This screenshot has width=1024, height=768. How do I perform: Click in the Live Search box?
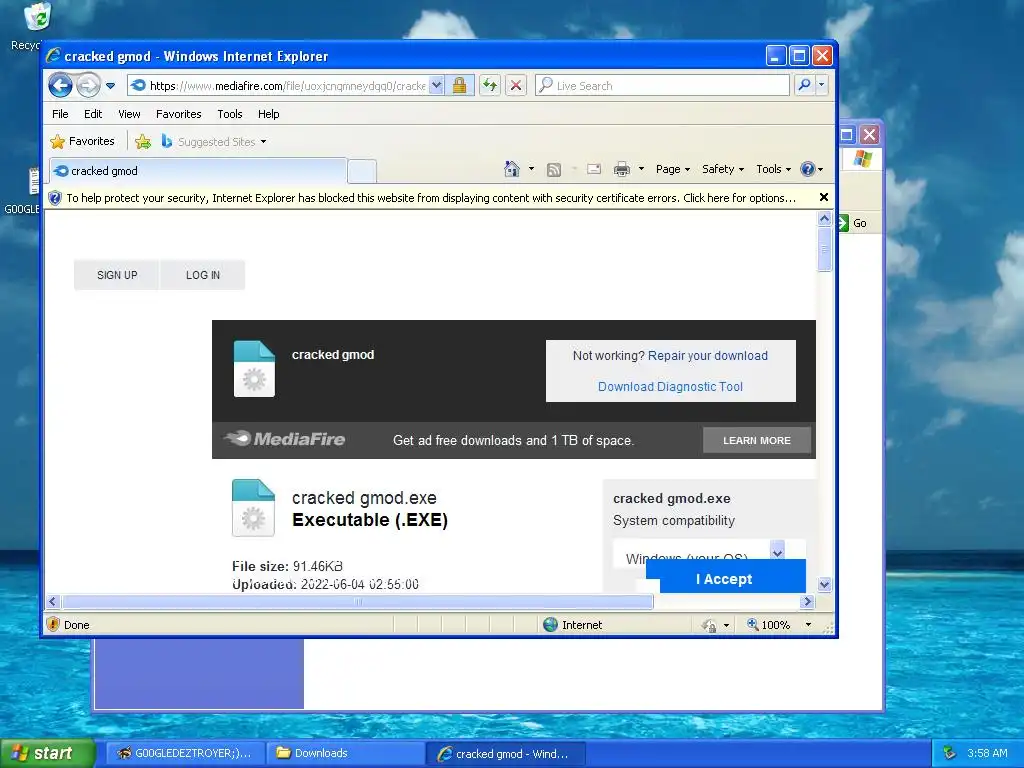(663, 86)
